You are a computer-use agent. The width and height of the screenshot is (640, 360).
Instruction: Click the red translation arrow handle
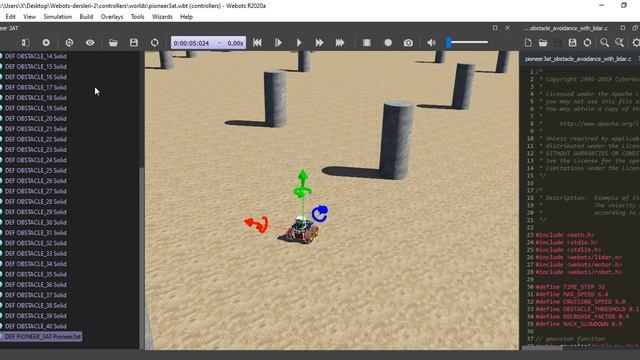click(249, 222)
